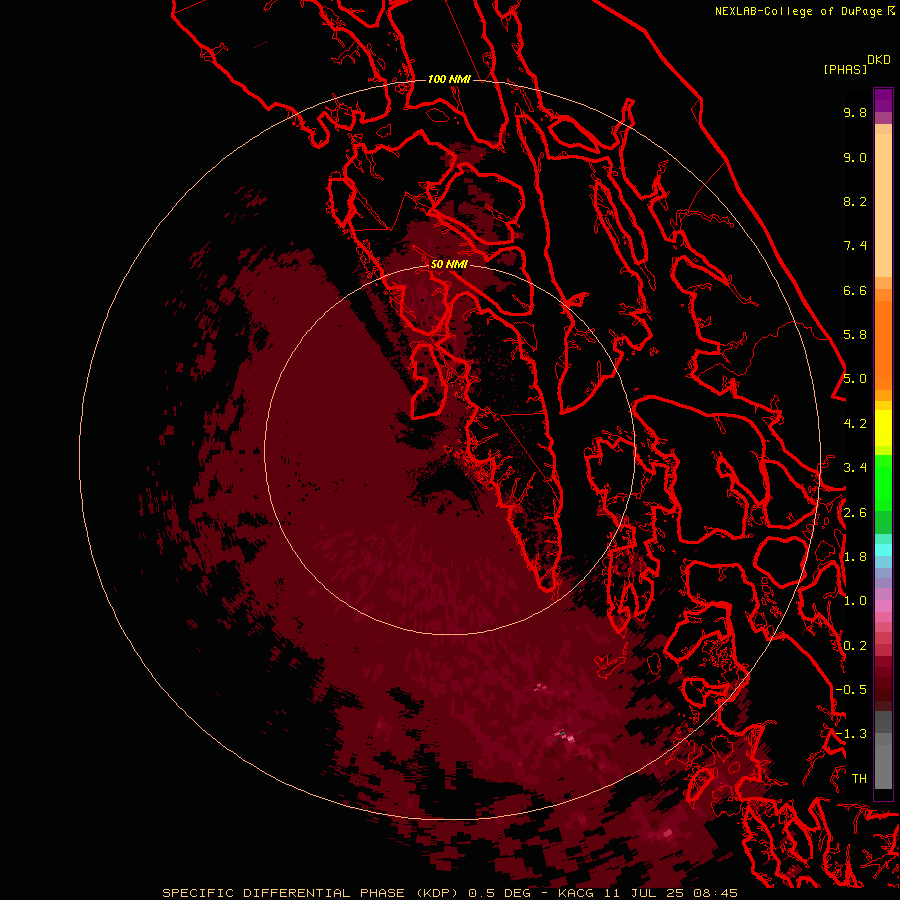Click the [PHAS] units label
Viewport: 900px width, 900px height.
(x=845, y=69)
